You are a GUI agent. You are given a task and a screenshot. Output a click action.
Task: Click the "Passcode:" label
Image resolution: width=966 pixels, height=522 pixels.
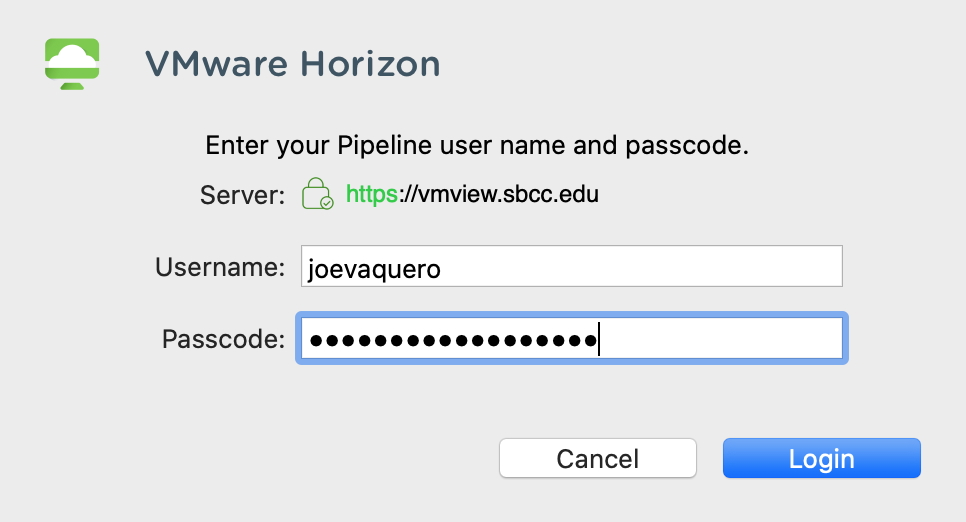point(224,340)
